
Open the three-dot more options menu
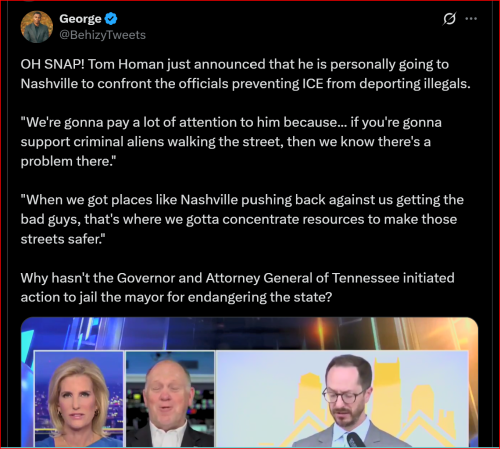pyautogui.click(x=471, y=19)
